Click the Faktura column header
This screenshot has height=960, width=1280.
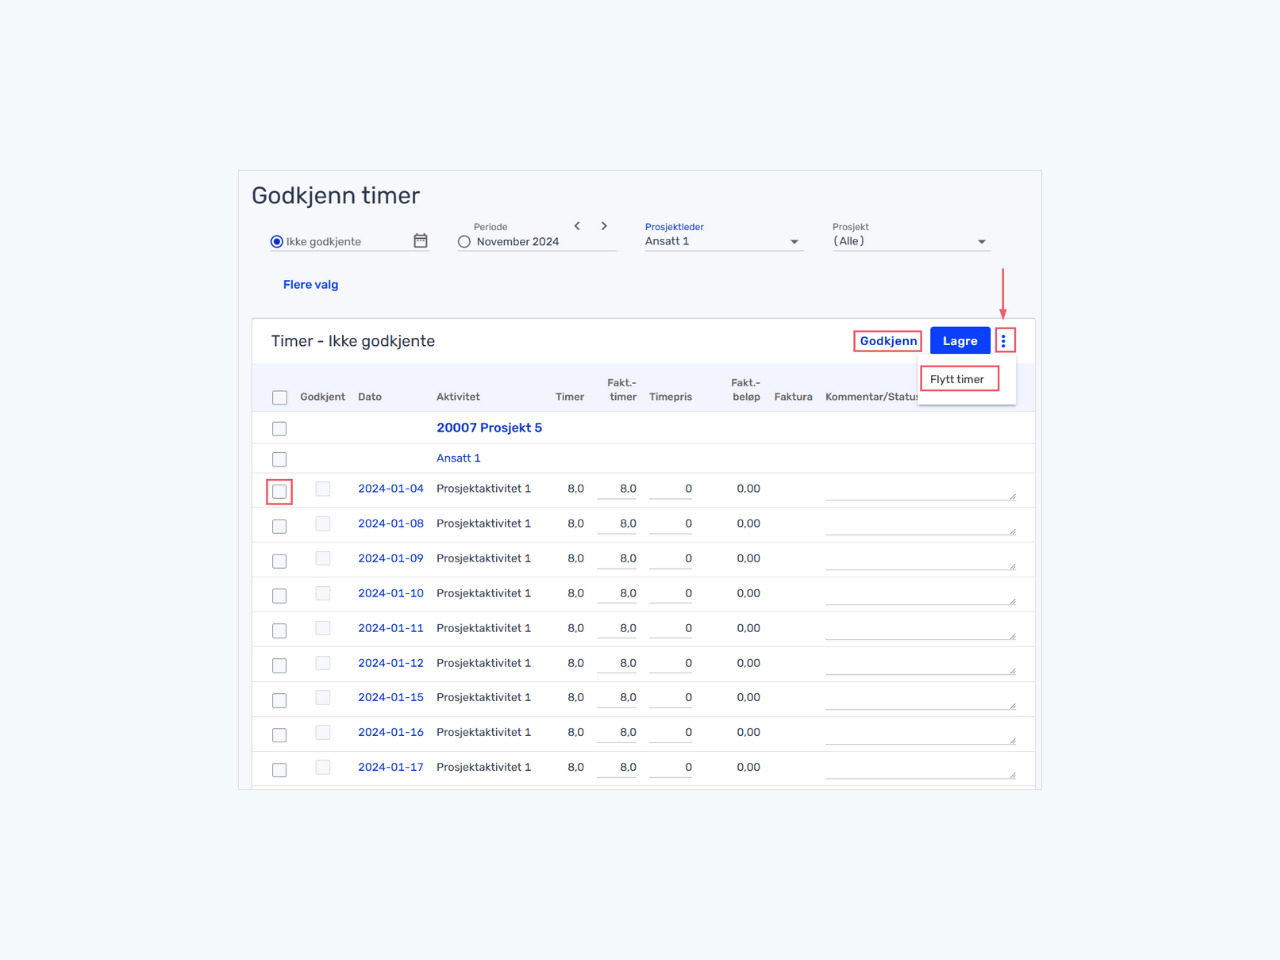[x=793, y=397]
